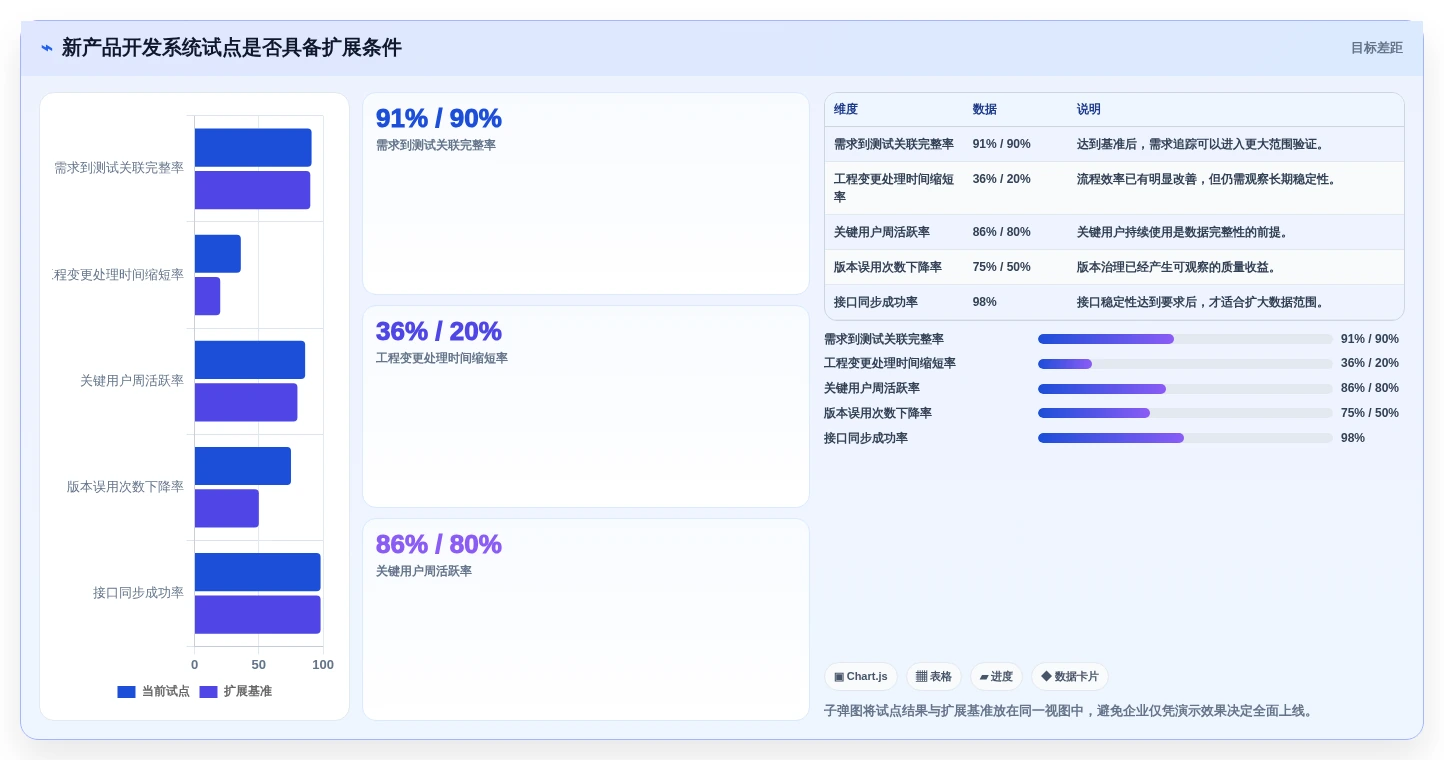Click chart axis label 关键用户周活跃率
The image size is (1444, 760).
point(132,381)
